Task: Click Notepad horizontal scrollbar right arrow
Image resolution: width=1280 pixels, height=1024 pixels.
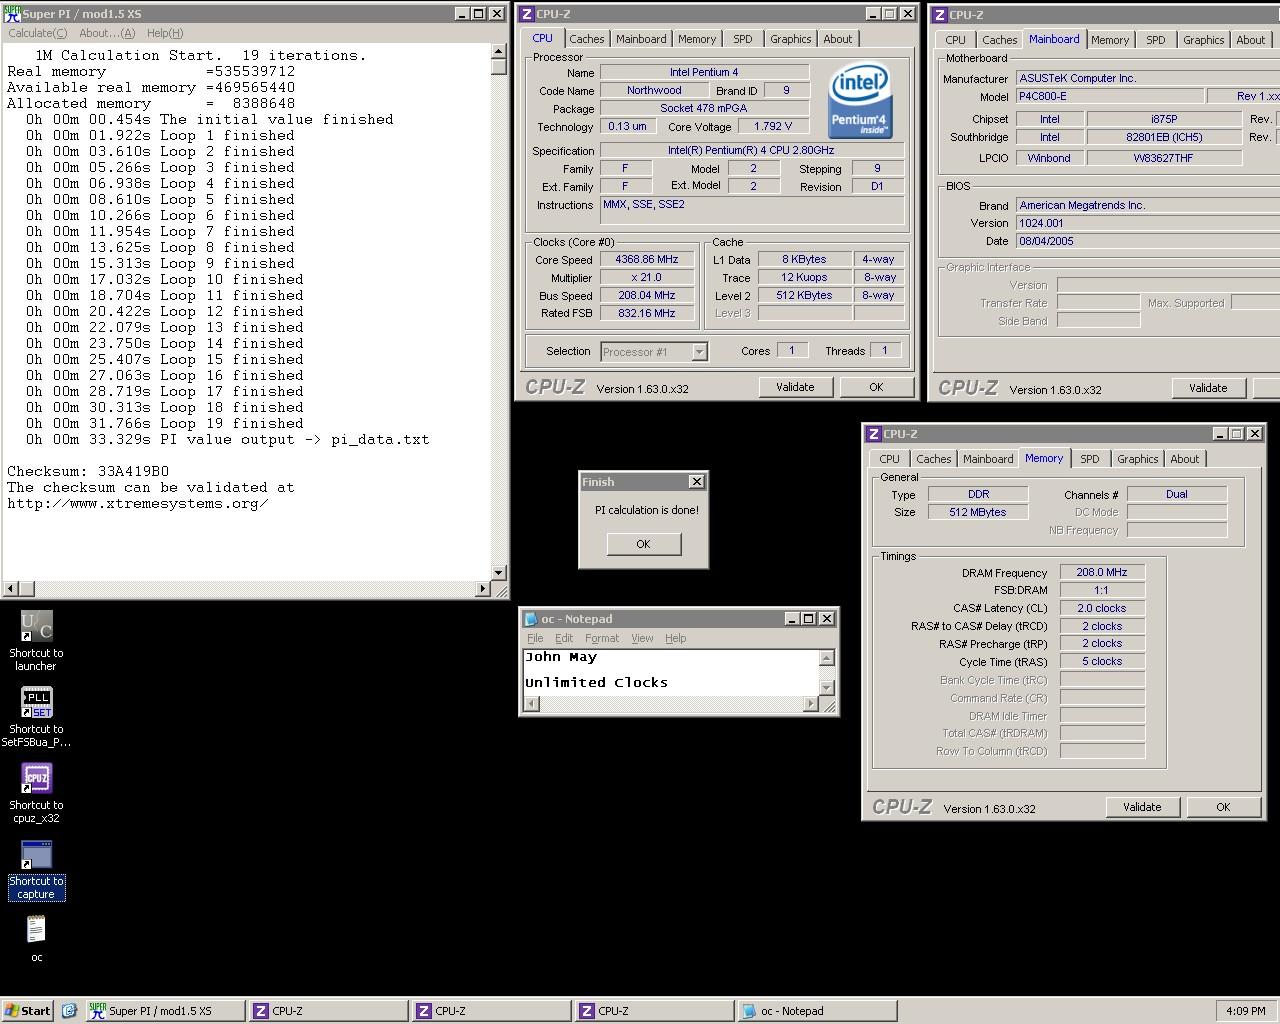Action: click(810, 703)
